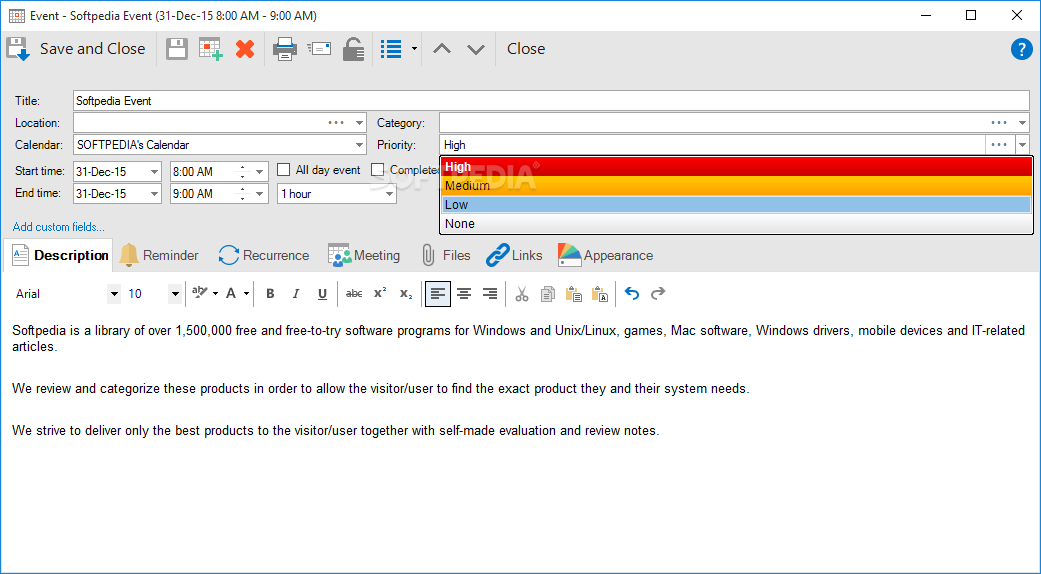Viewport: 1041px width, 574px height.
Task: Go to previous event with up chevron
Action: tap(442, 49)
